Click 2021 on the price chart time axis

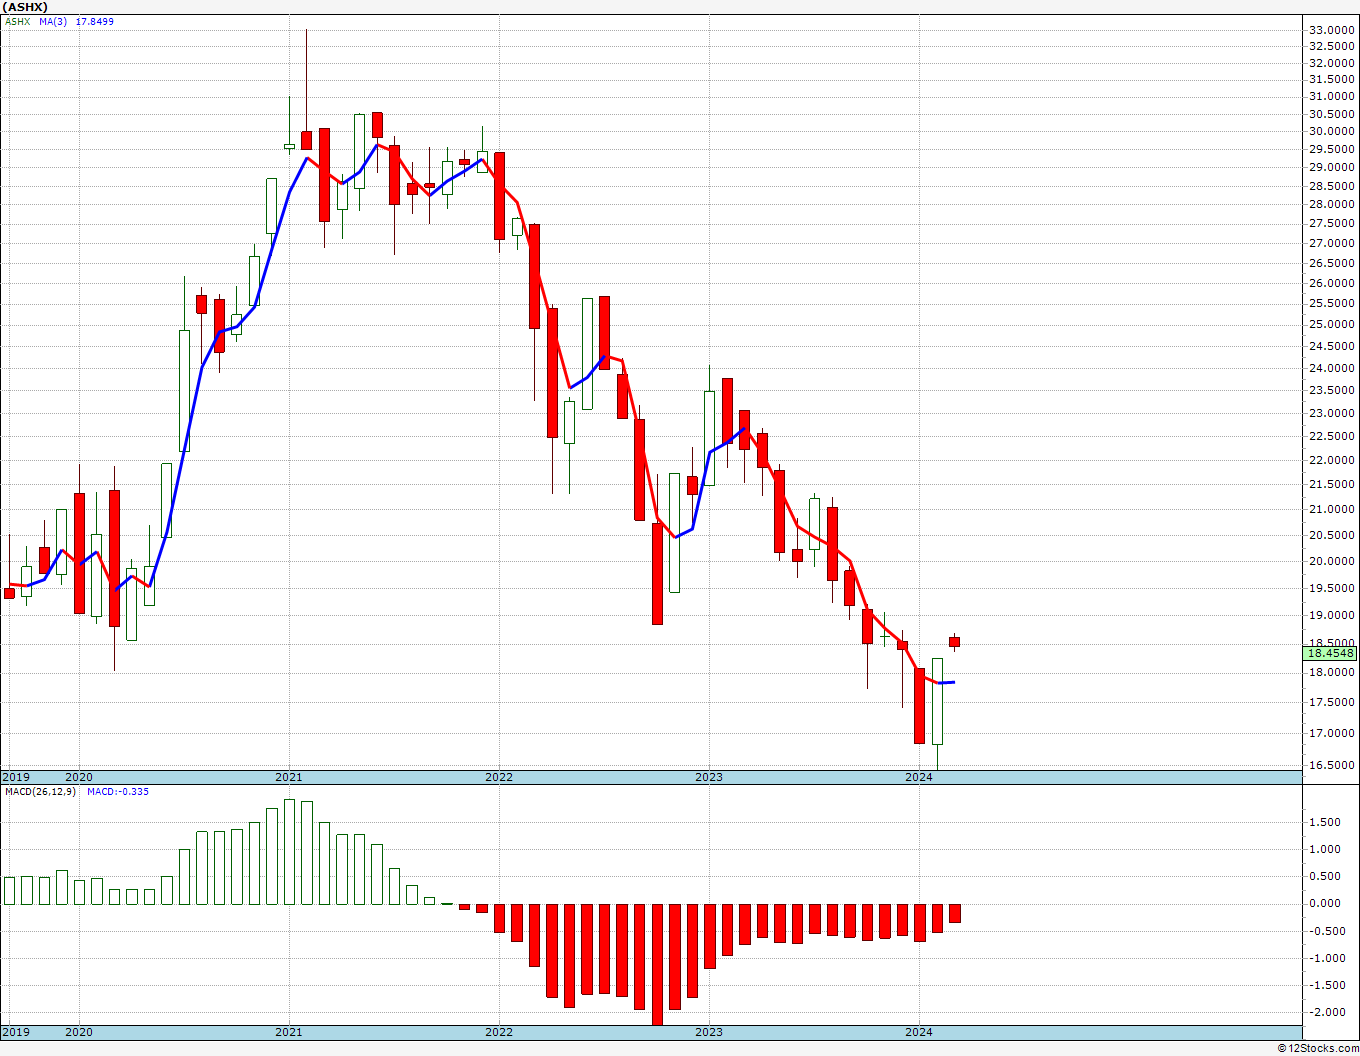coord(289,777)
